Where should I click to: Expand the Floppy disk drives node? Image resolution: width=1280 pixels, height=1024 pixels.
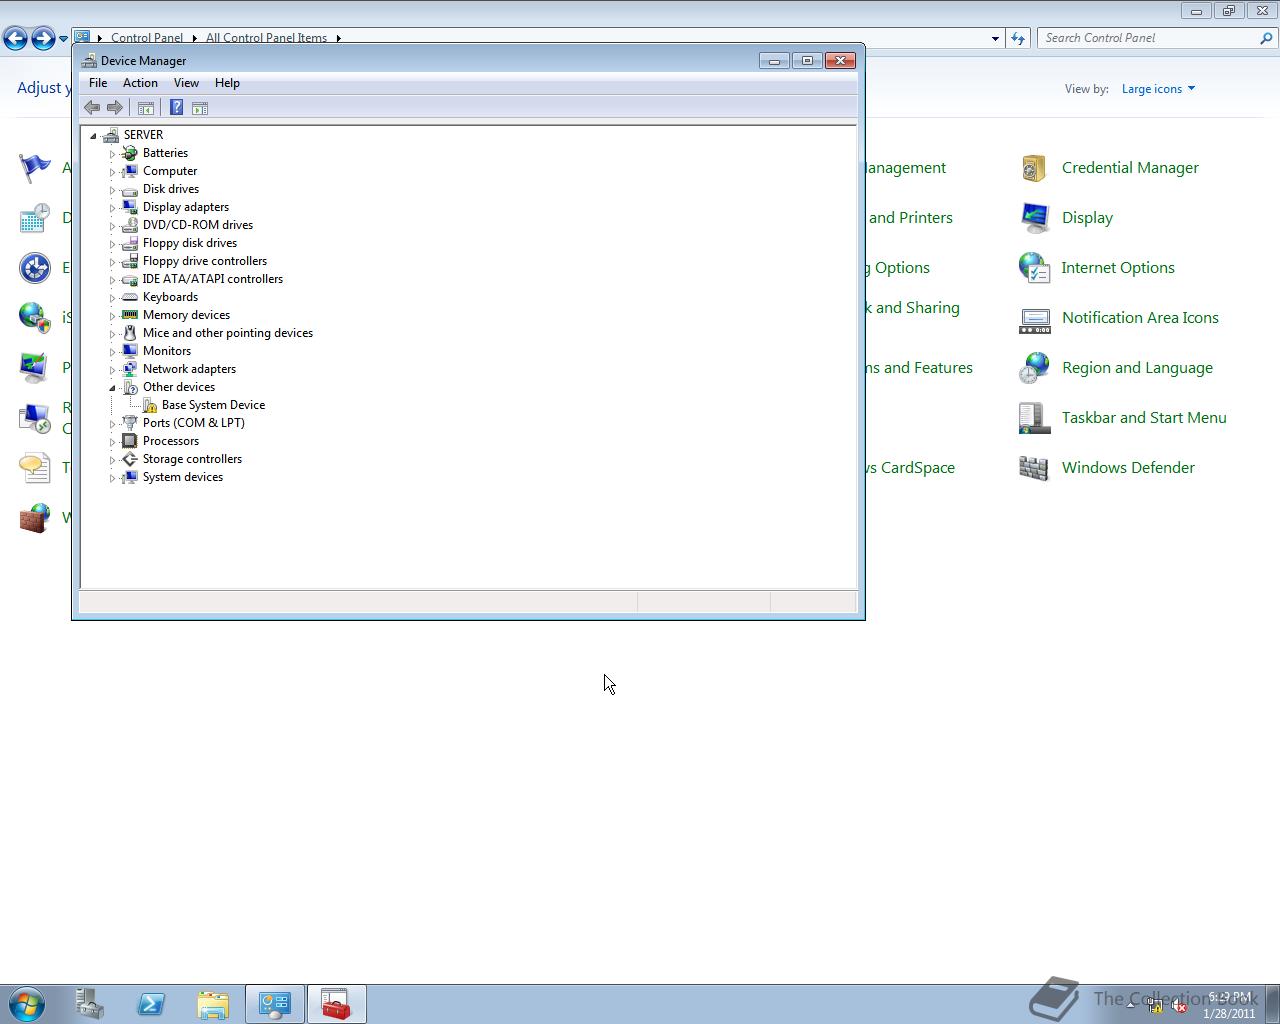(x=112, y=244)
